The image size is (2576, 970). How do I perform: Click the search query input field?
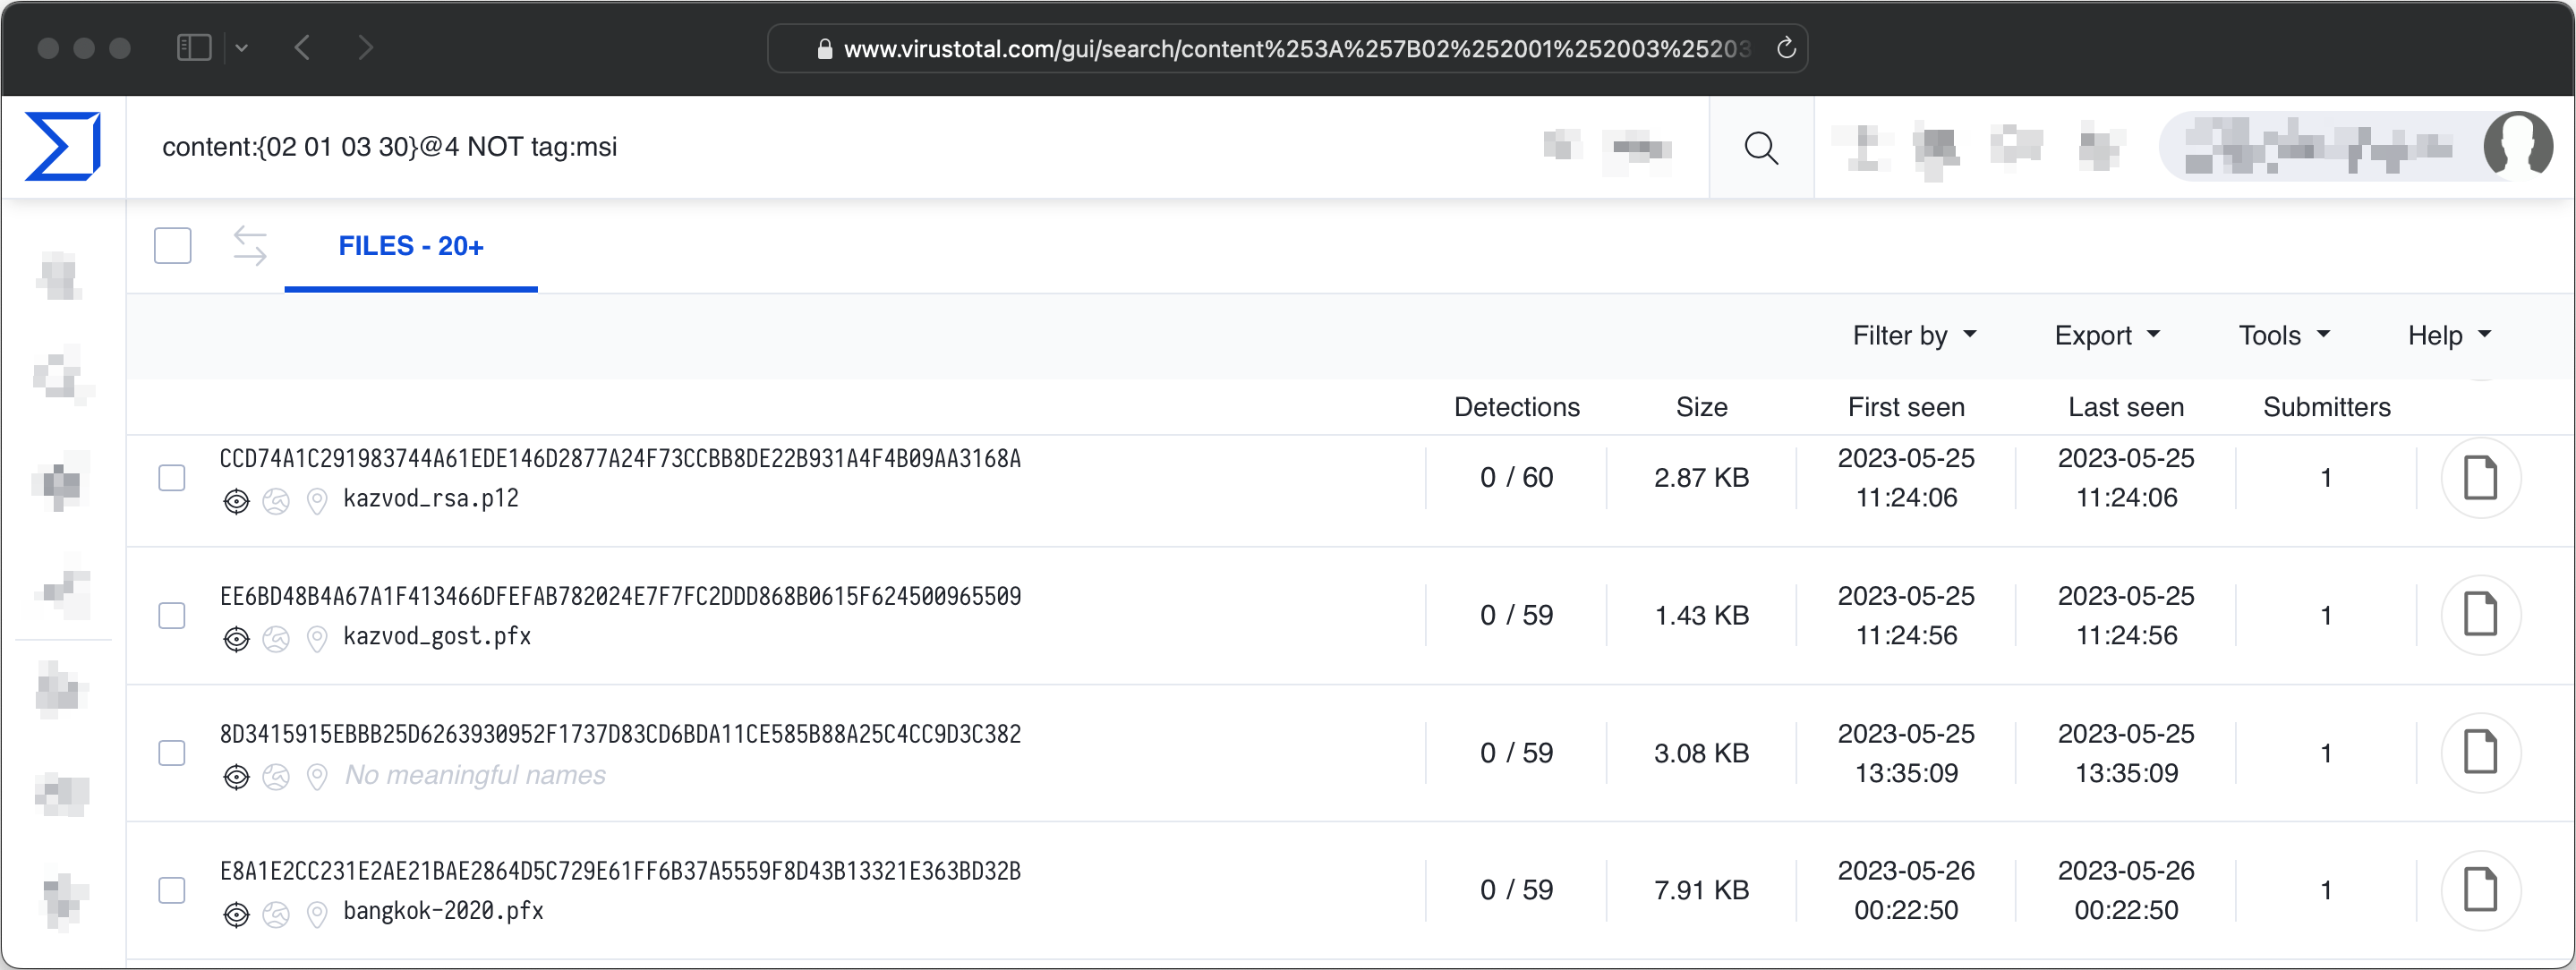pyautogui.click(x=800, y=147)
